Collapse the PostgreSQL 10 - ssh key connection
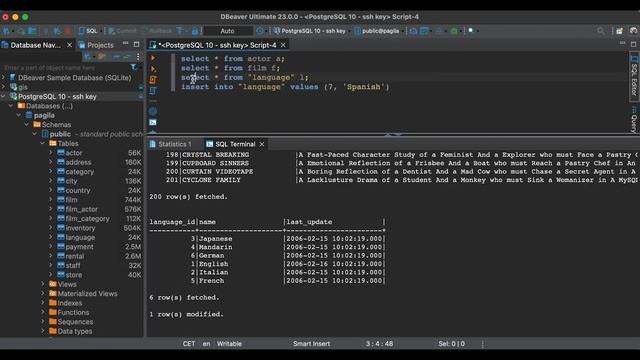 pos(4,96)
